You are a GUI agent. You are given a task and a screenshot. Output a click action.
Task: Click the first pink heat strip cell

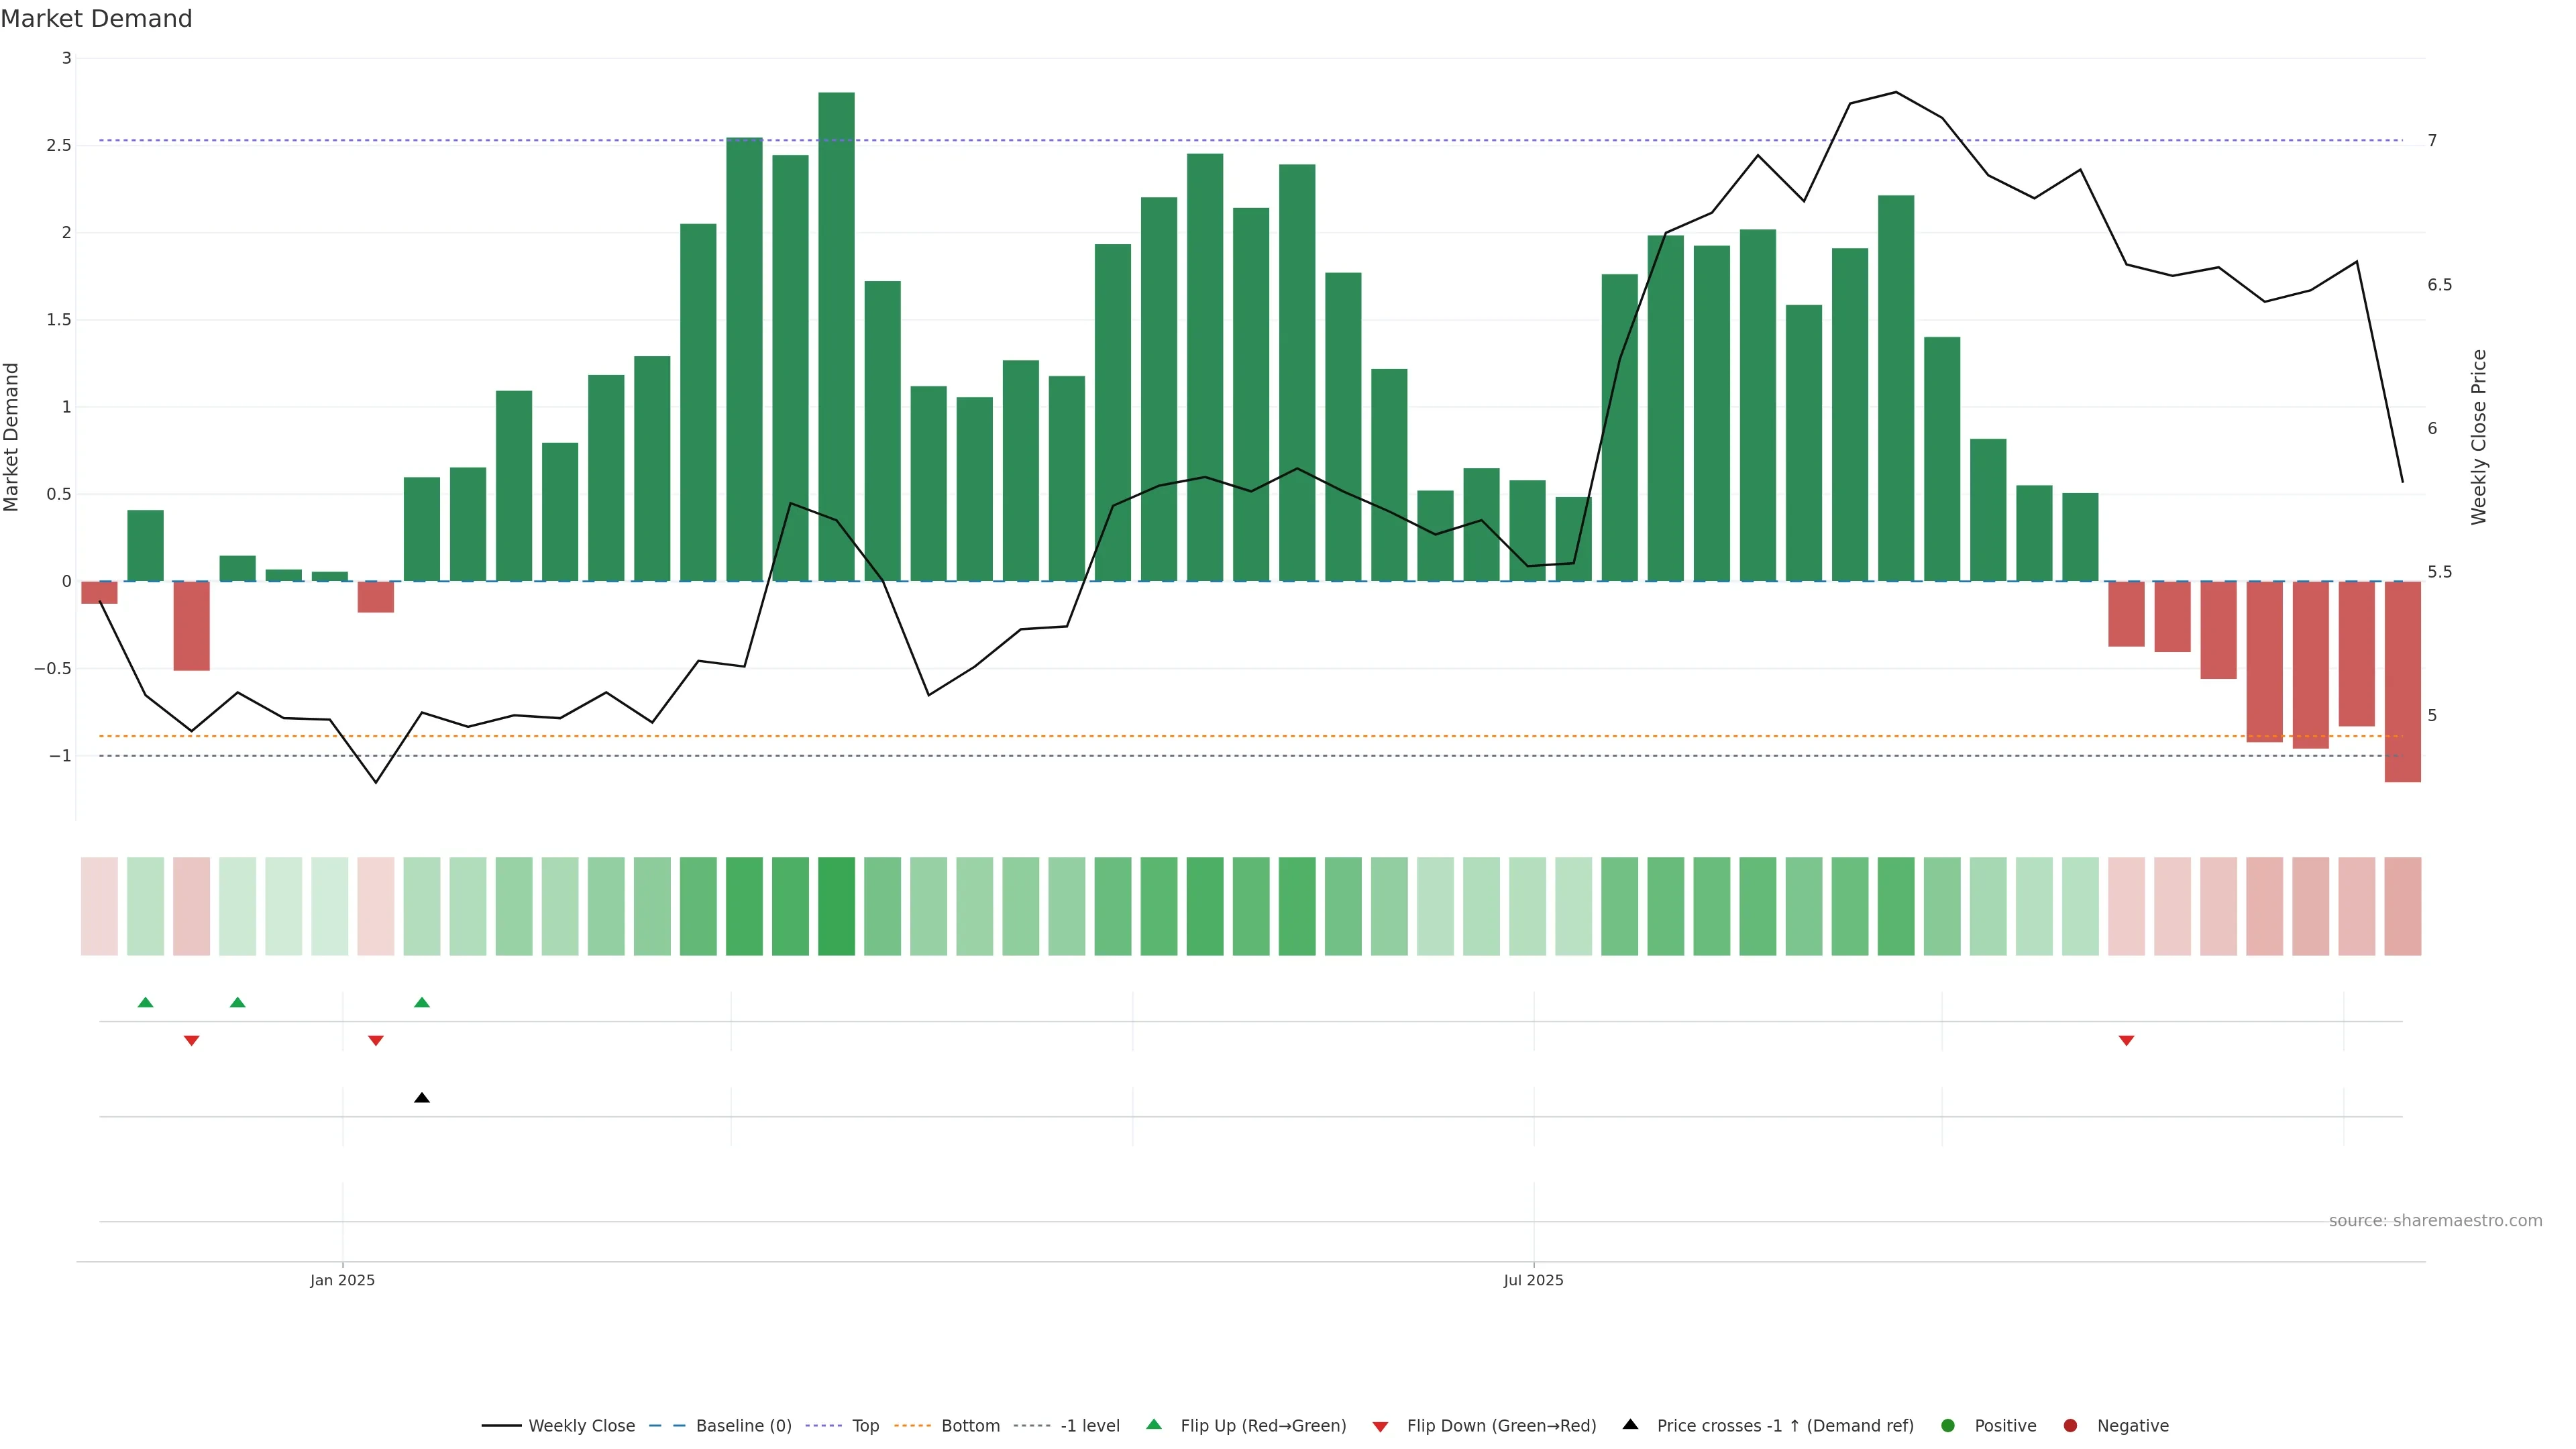point(99,906)
